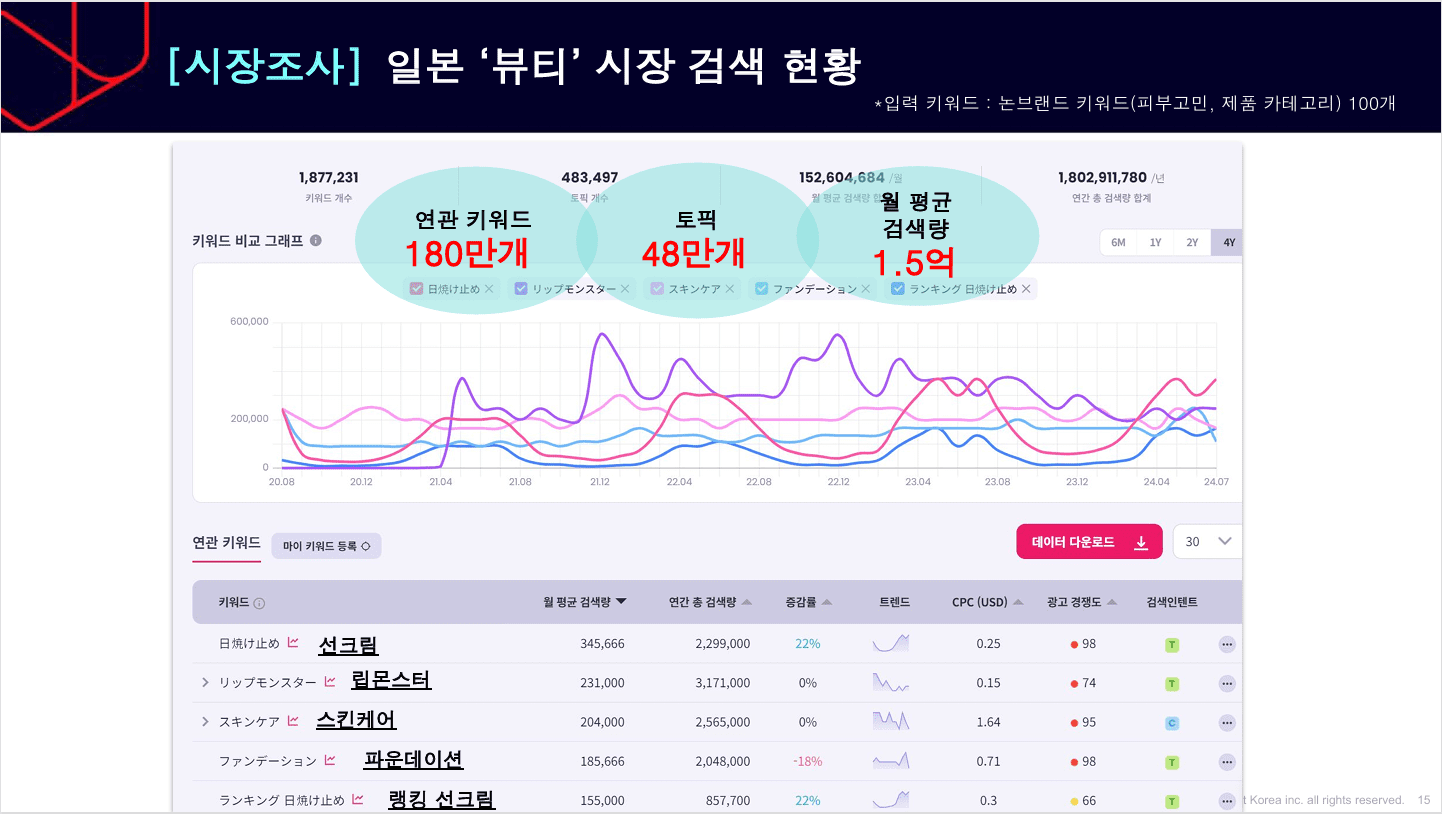Image resolution: width=1442 pixels, height=814 pixels.
Task: Expand the スキンケア keyword row
Action: [x=205, y=722]
